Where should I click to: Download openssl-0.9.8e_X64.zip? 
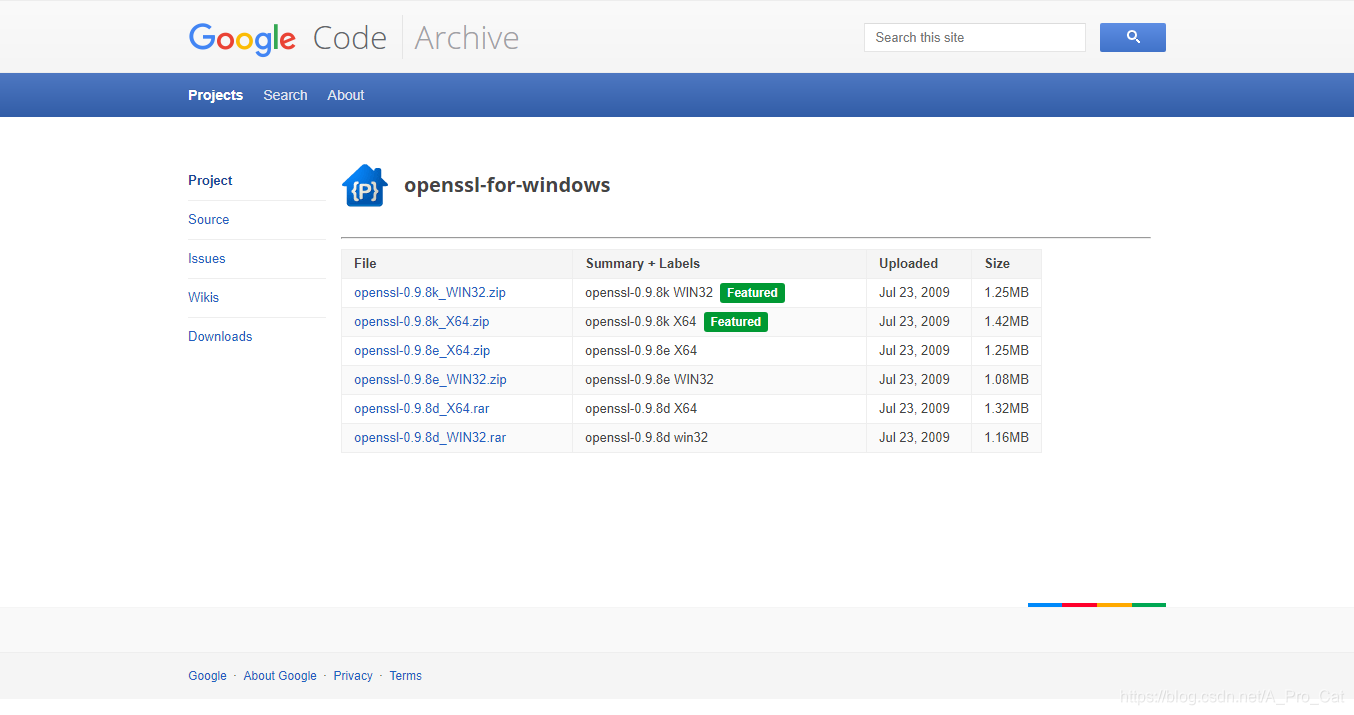[422, 351]
